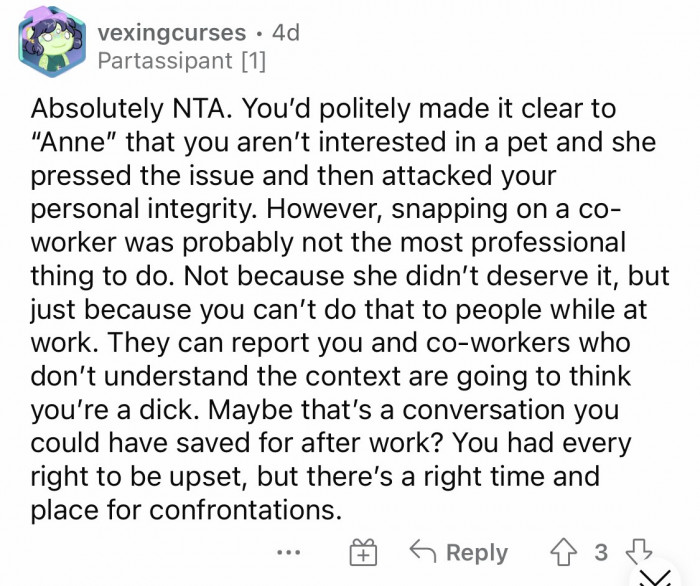Open the vexingcurses username link
The width and height of the screenshot is (700, 586).
(172, 33)
